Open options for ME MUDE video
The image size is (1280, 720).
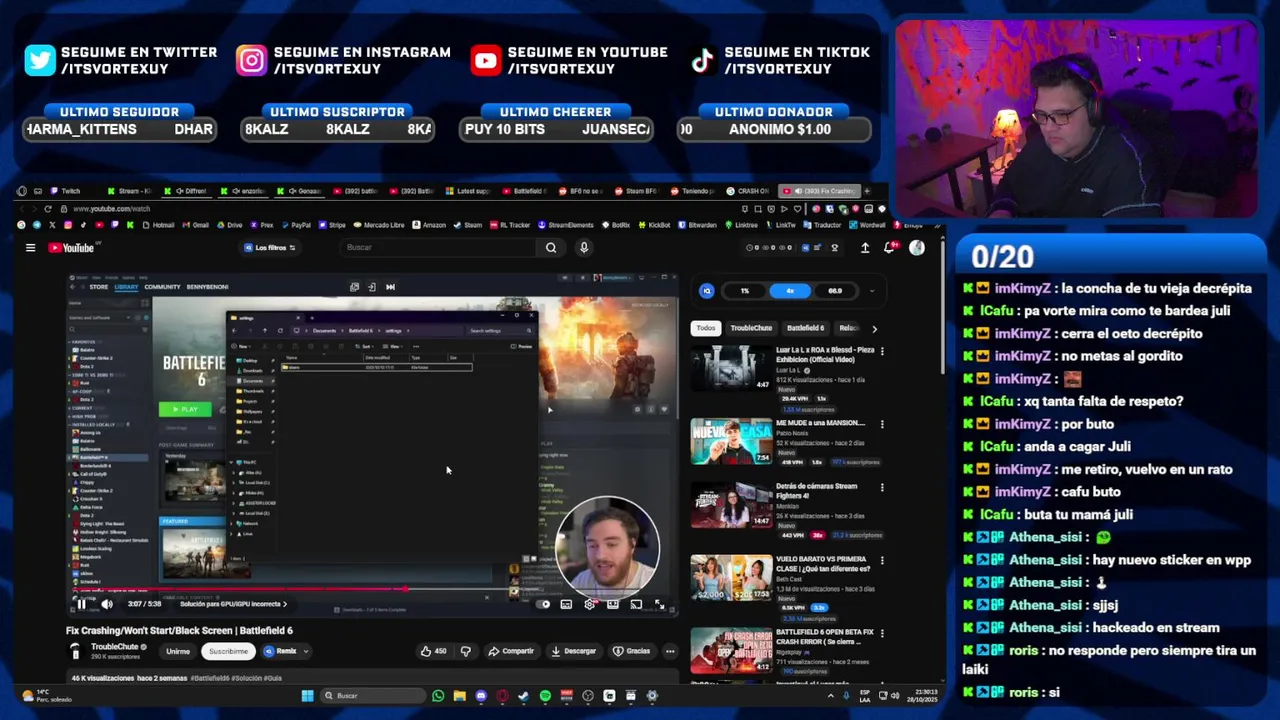tap(882, 424)
